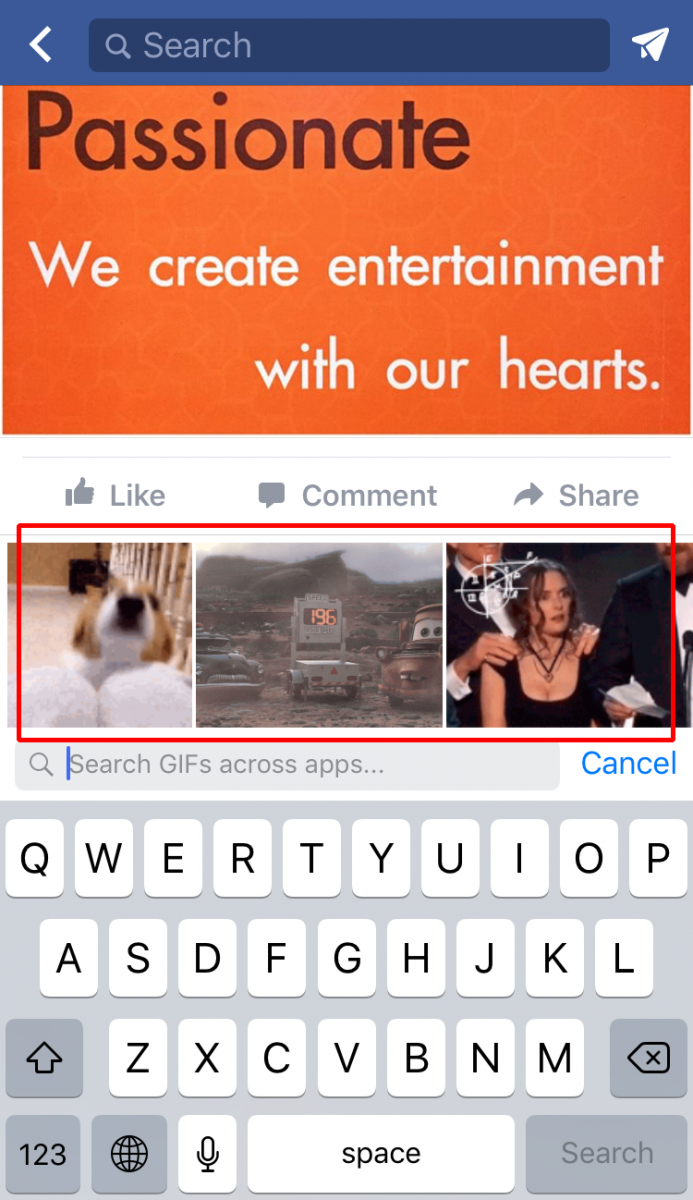693x1200 pixels.
Task: Open the Passionate orange post image
Action: coord(346,260)
